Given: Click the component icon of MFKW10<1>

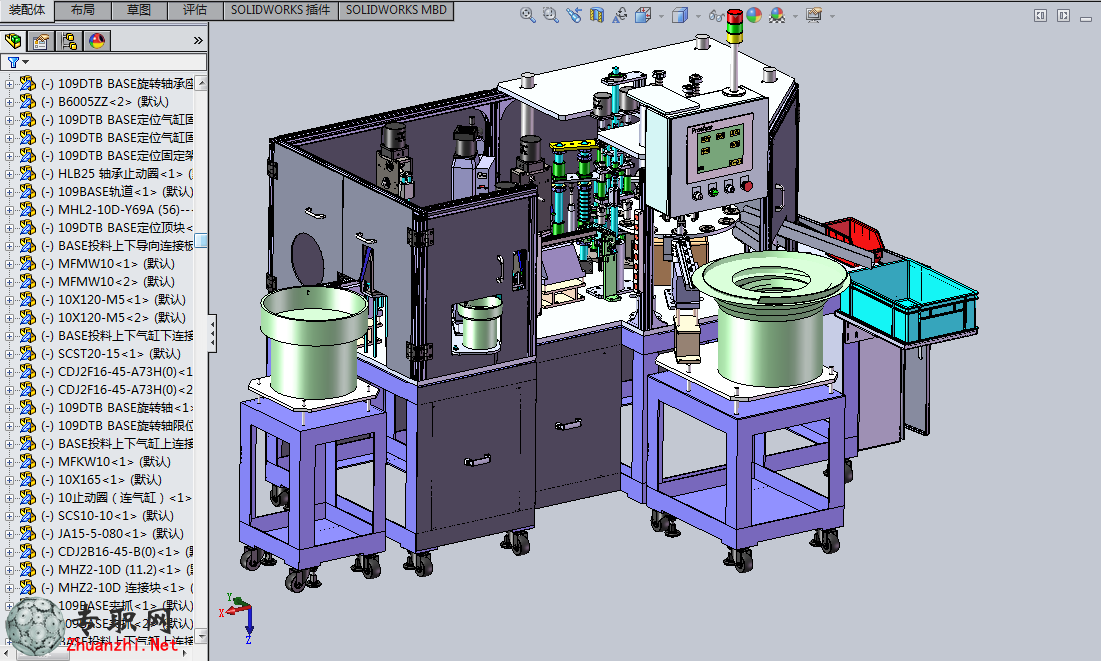Looking at the screenshot, I should coord(27,462).
